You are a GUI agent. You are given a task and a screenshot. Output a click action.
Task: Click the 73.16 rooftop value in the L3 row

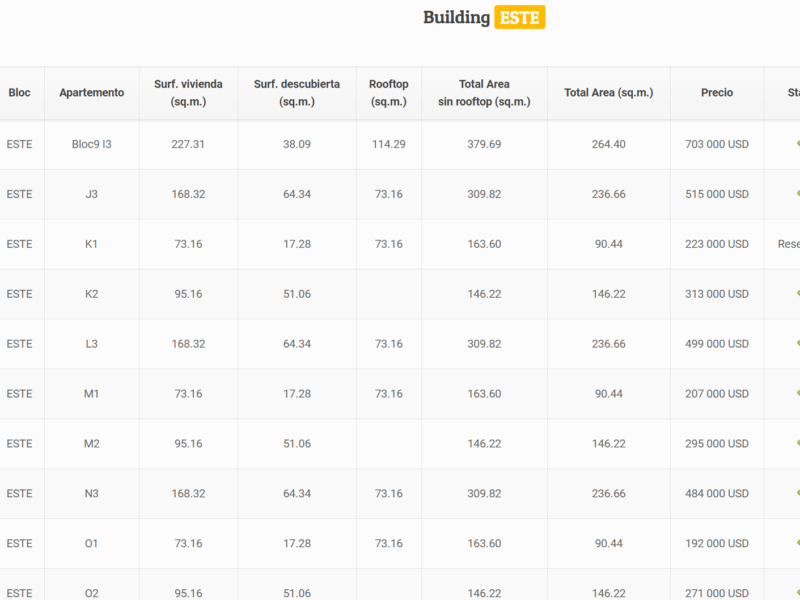[x=389, y=344]
